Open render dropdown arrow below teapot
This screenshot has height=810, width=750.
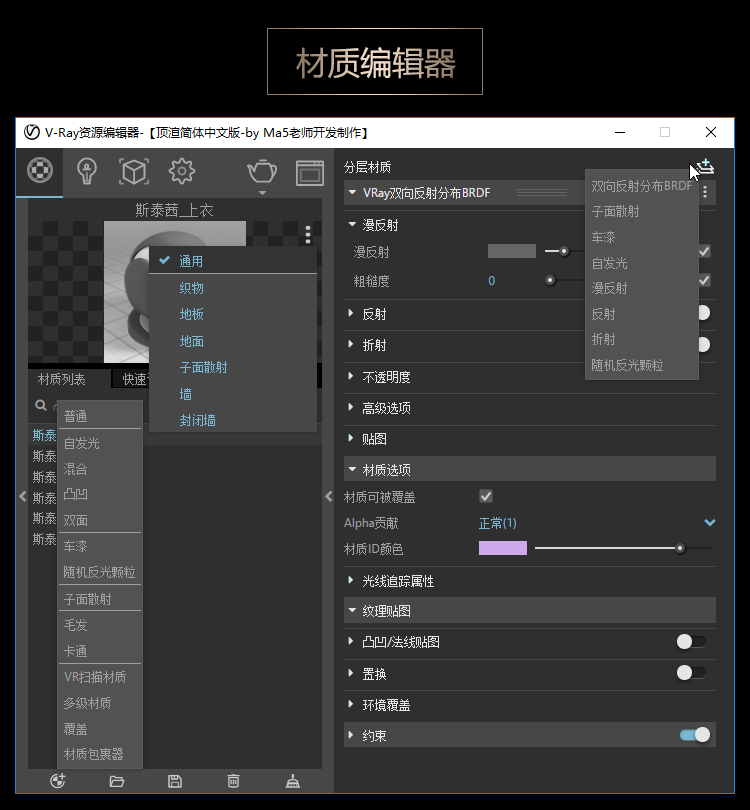coord(262,193)
